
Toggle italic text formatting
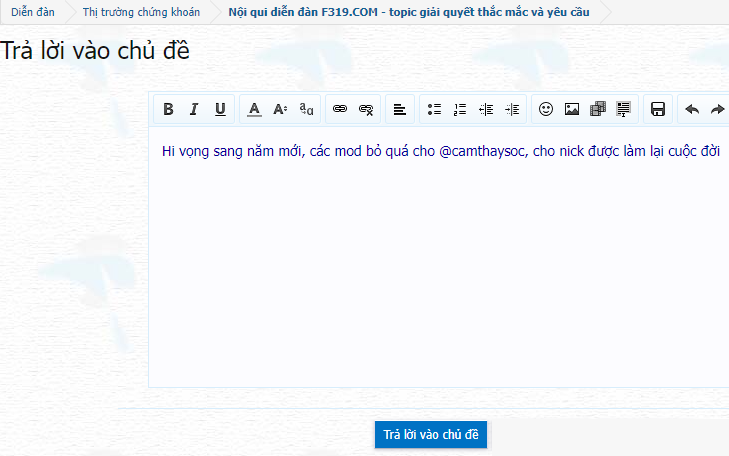tap(194, 109)
